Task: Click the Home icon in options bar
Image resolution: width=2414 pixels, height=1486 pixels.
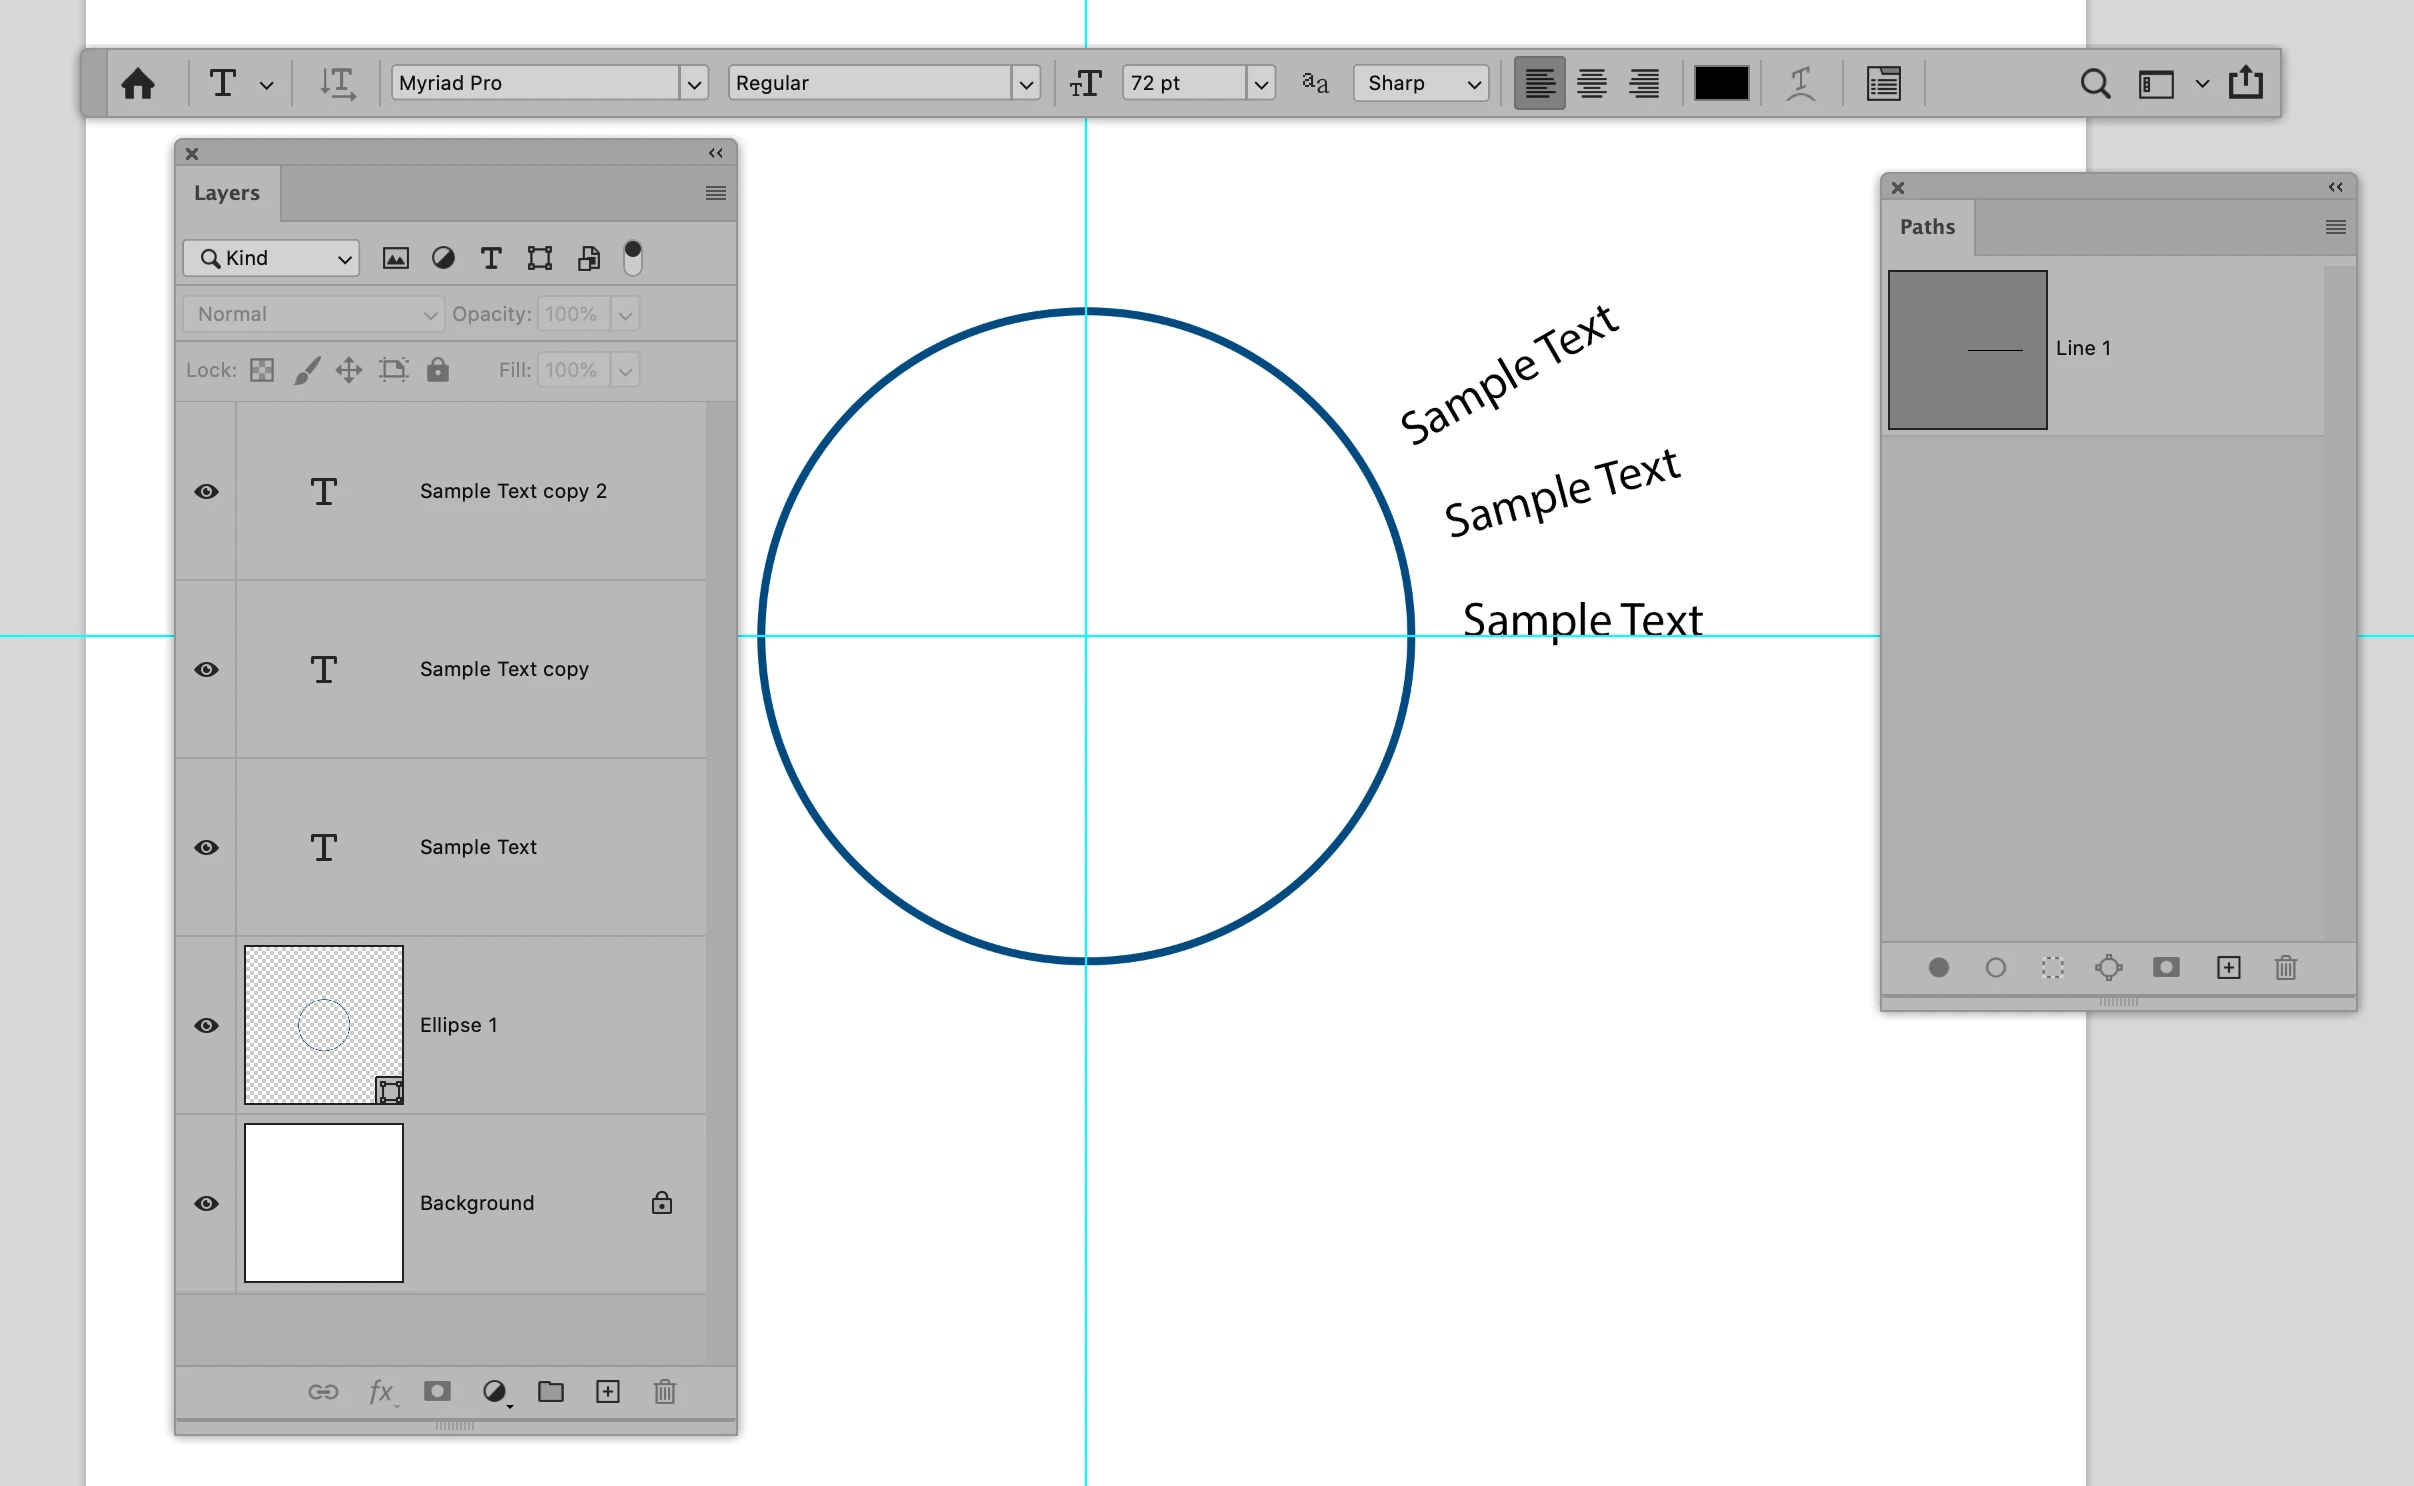Action: tap(138, 83)
